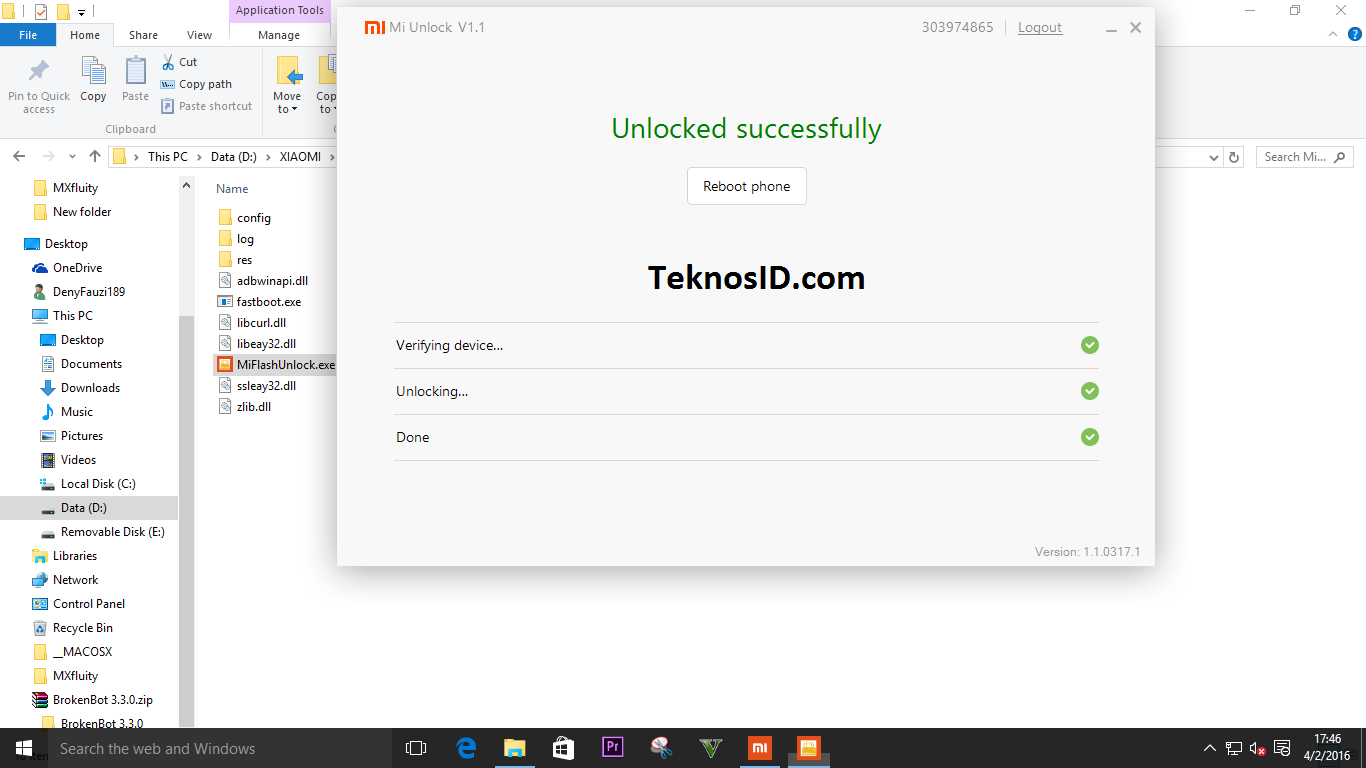Click the green check beside Done
Image resolution: width=1366 pixels, height=768 pixels.
point(1090,437)
